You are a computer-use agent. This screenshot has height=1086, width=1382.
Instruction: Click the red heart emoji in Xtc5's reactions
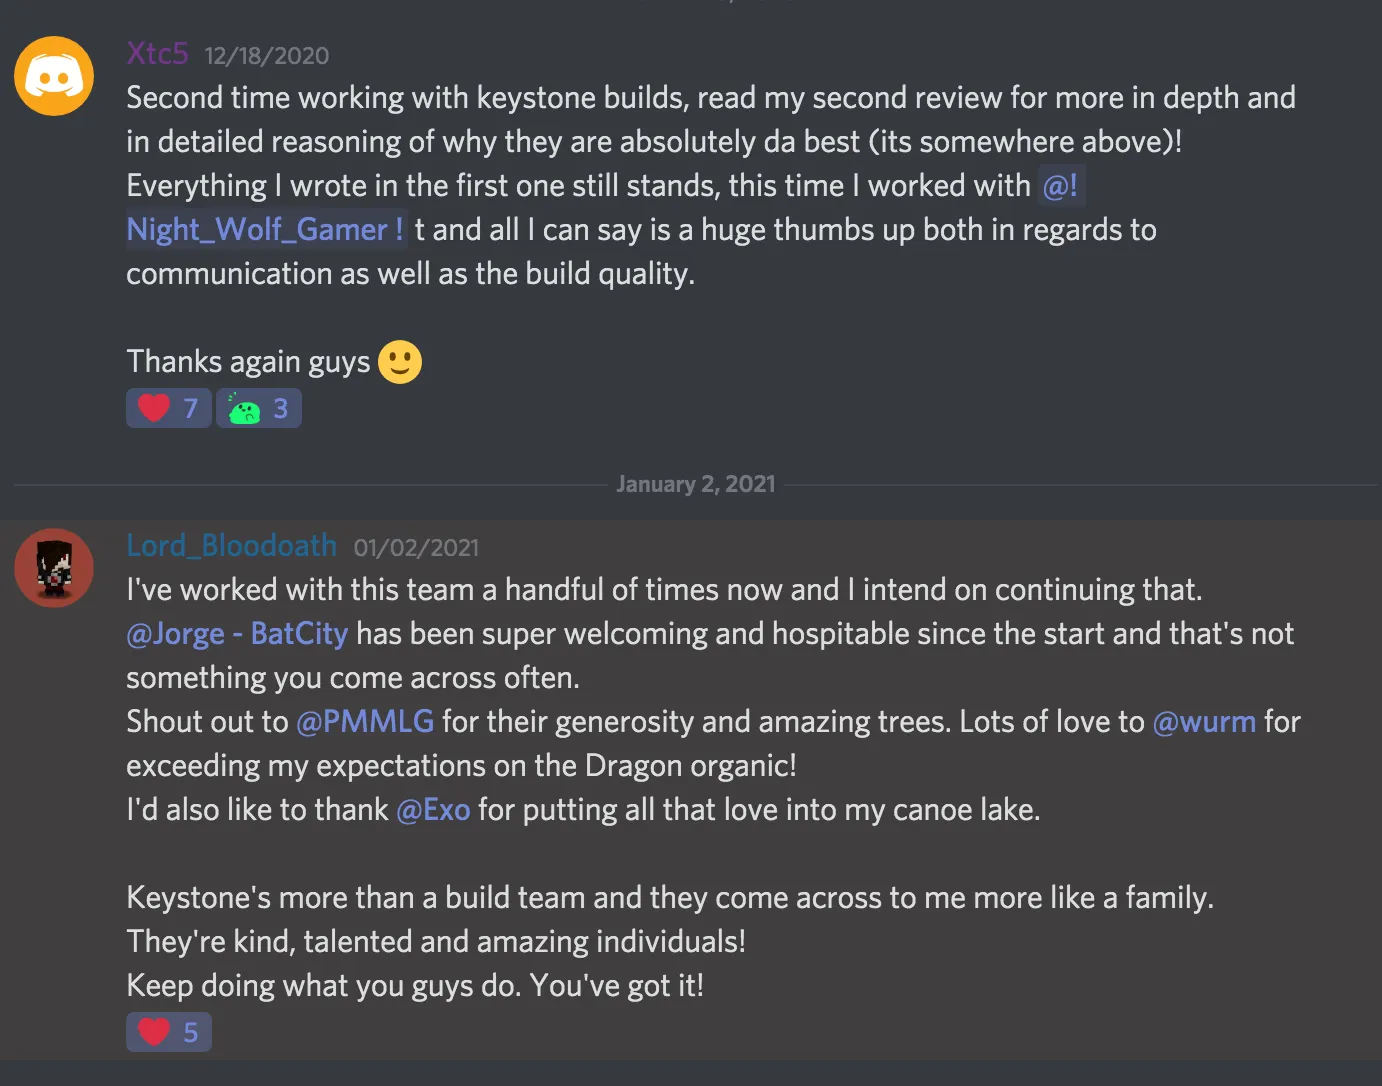click(154, 408)
